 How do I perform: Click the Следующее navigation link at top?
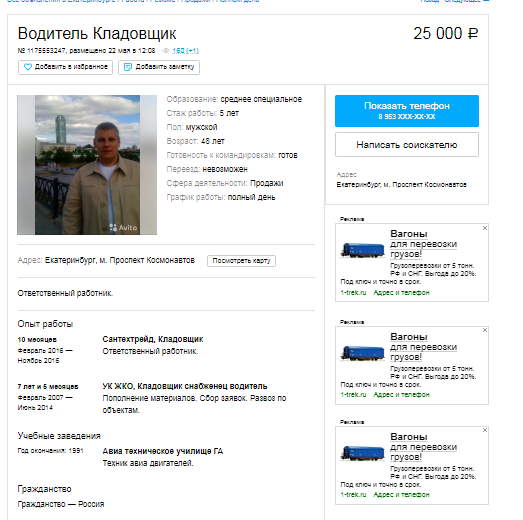tap(466, 1)
